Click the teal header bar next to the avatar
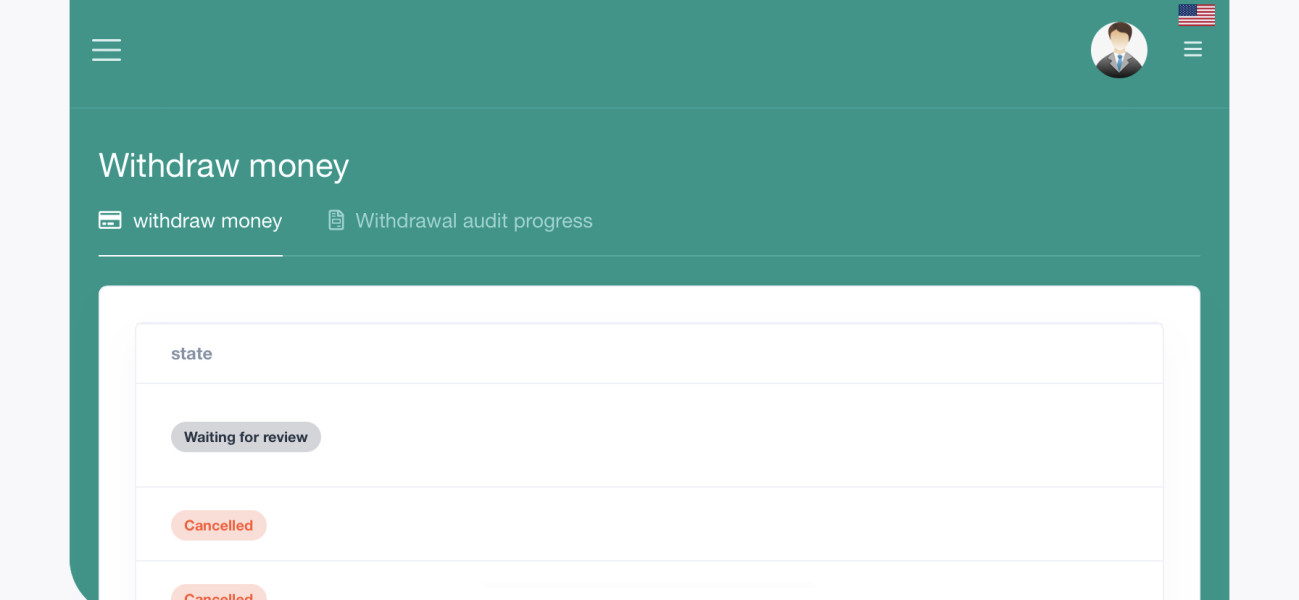Screen dimensions: 1299x600 pos(600,53)
